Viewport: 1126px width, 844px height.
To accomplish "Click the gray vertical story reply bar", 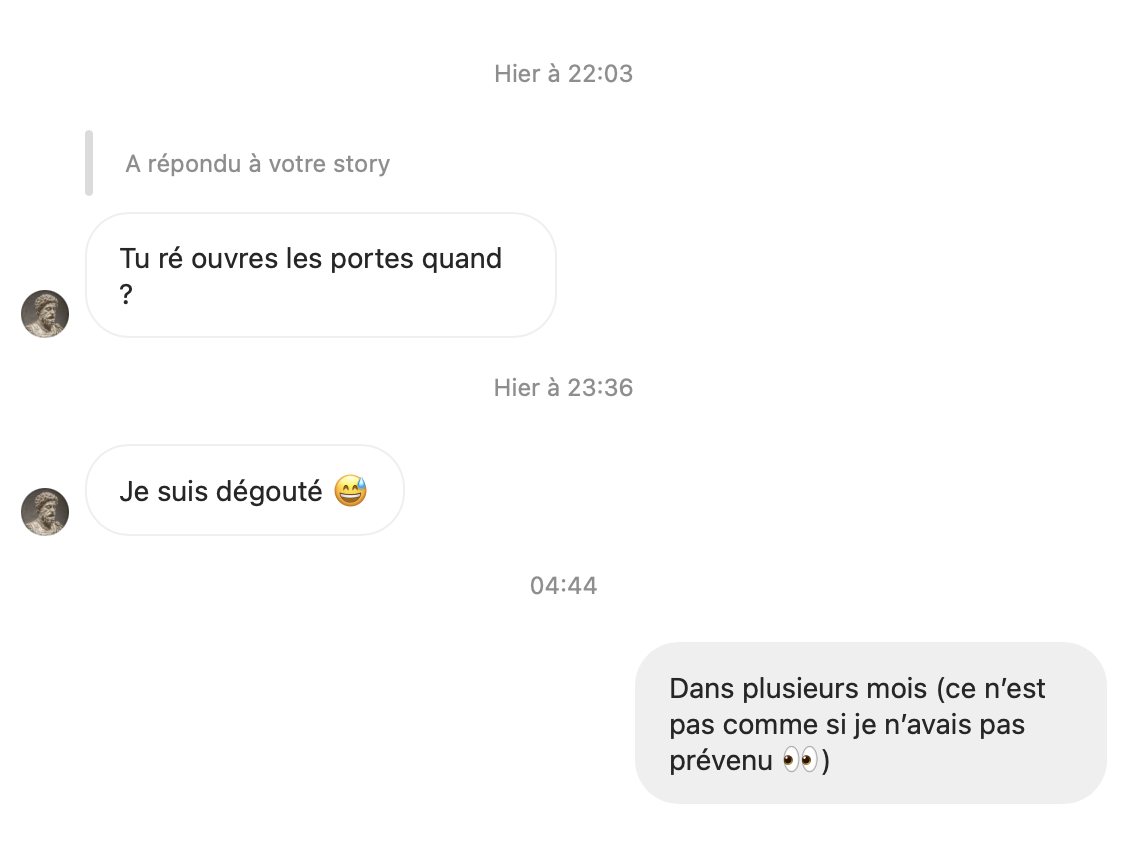I will tap(89, 163).
